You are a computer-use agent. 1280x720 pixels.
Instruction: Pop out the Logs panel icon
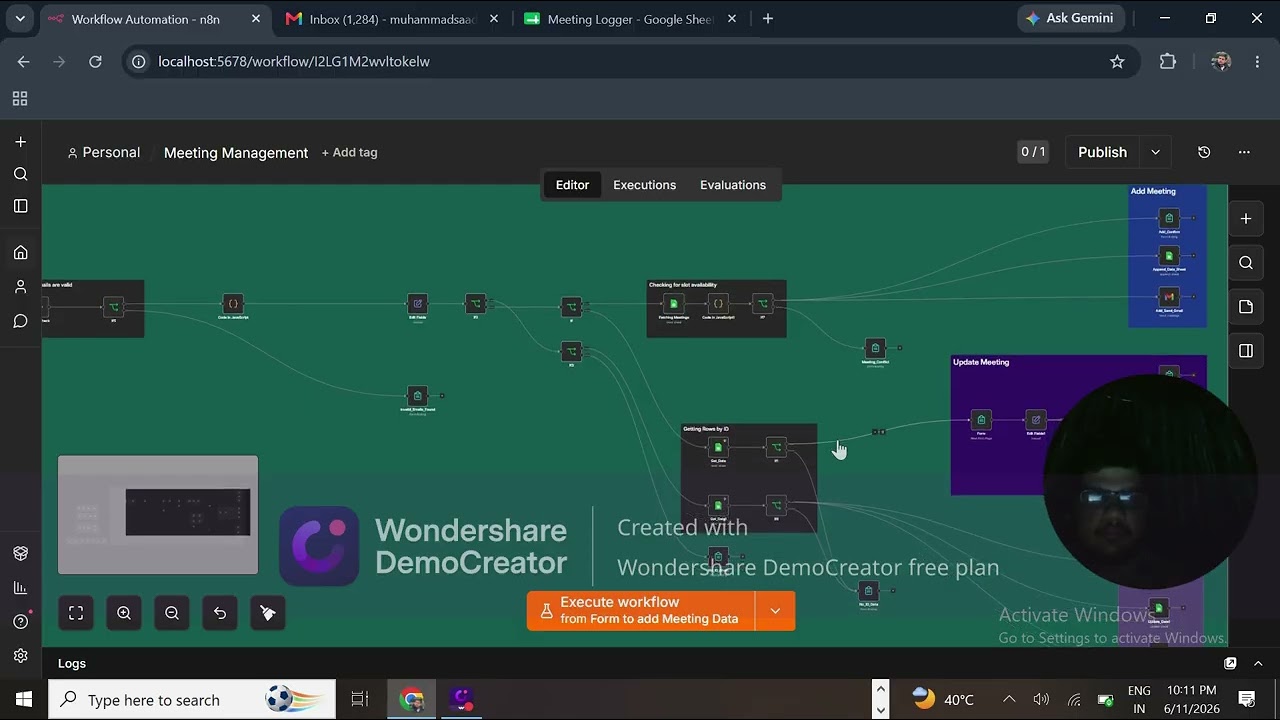click(x=1230, y=663)
